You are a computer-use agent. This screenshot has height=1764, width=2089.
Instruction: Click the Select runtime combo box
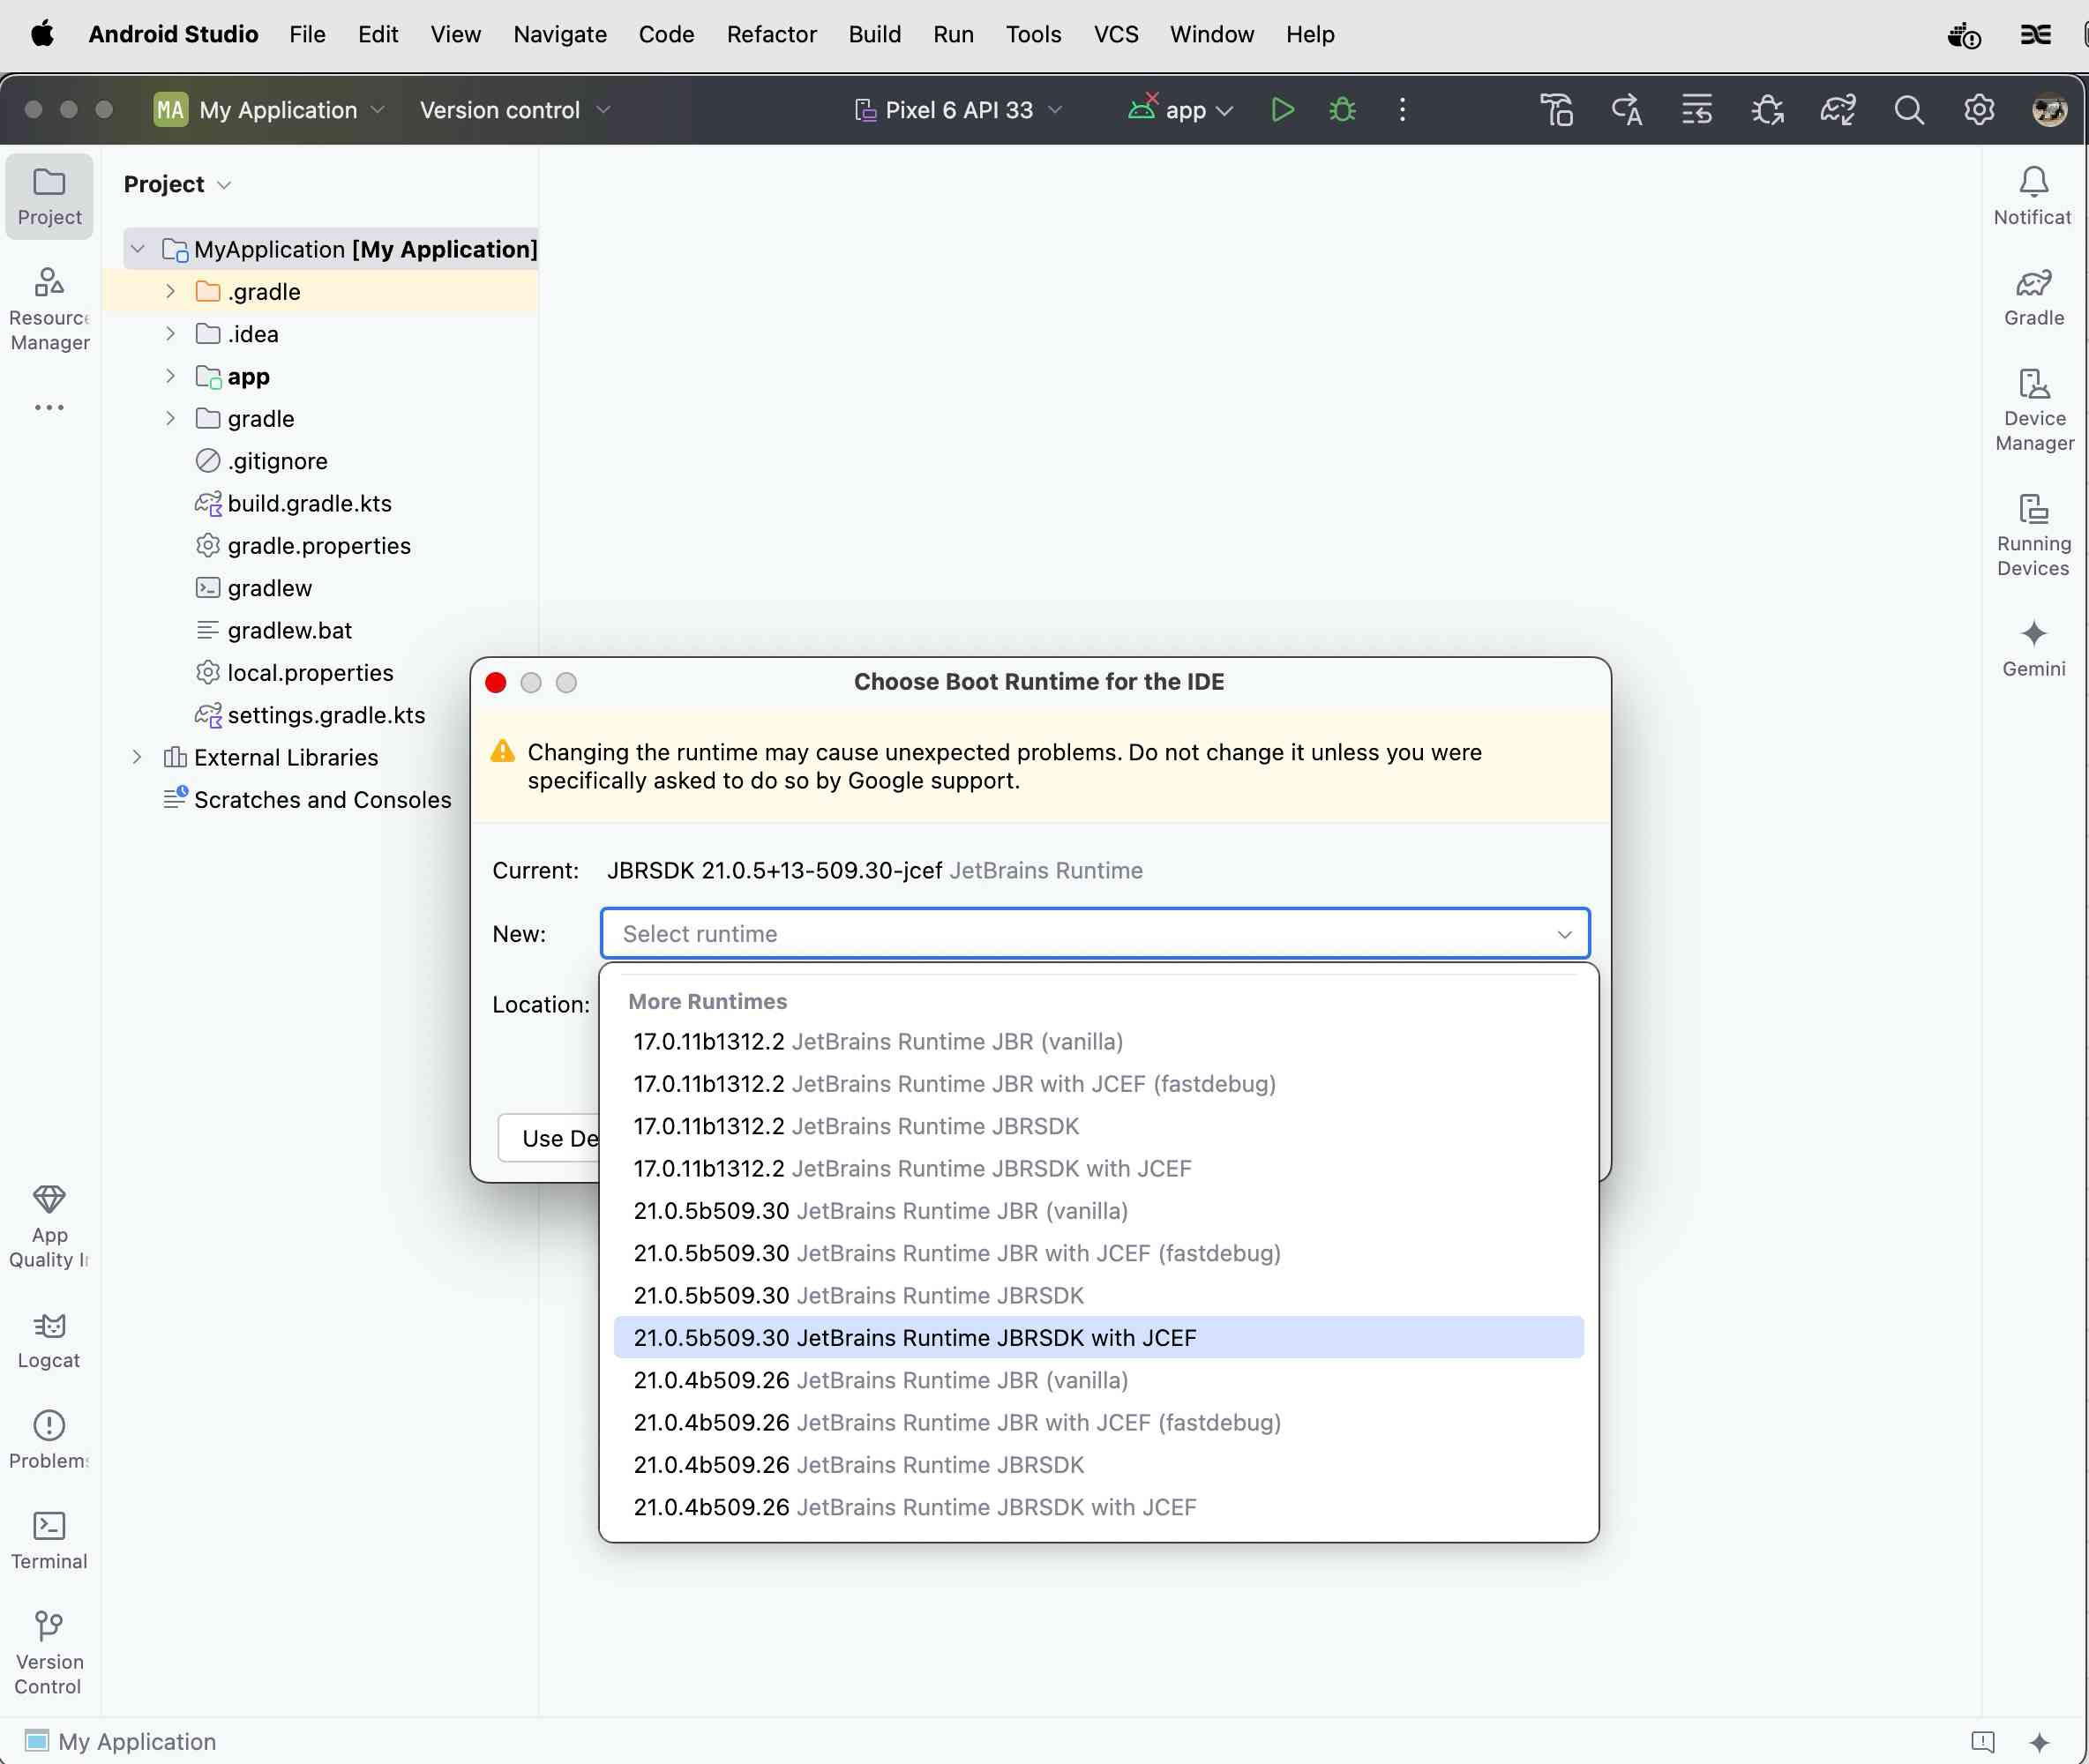pyautogui.click(x=1094, y=933)
